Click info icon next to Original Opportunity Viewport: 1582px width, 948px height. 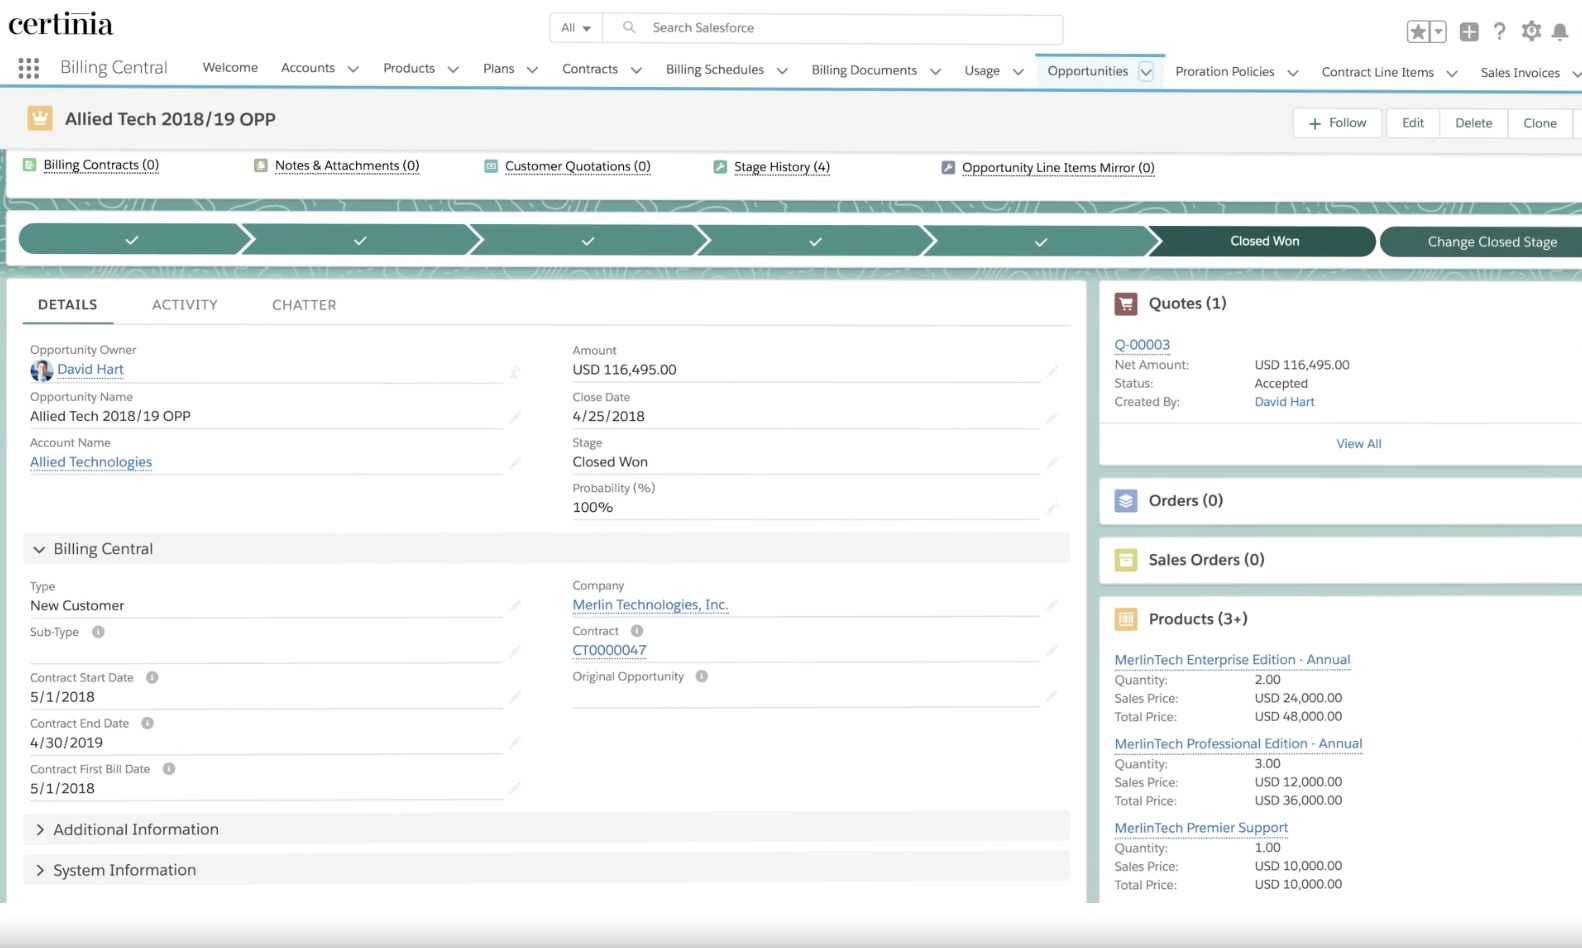(702, 676)
